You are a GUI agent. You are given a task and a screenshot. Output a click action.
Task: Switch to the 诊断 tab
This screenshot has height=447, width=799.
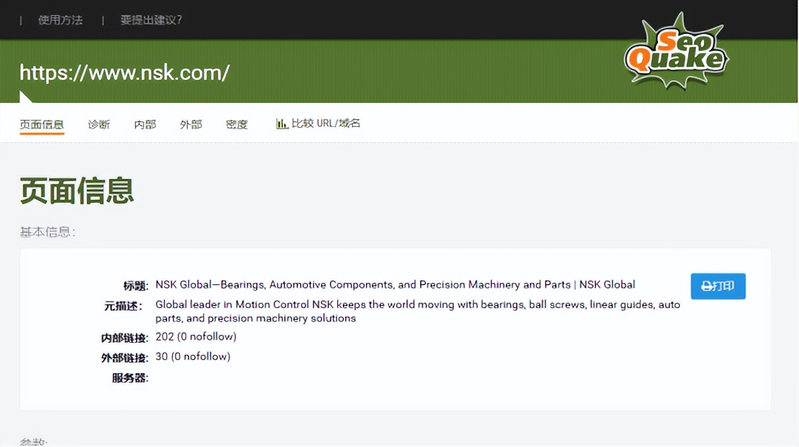tap(99, 125)
